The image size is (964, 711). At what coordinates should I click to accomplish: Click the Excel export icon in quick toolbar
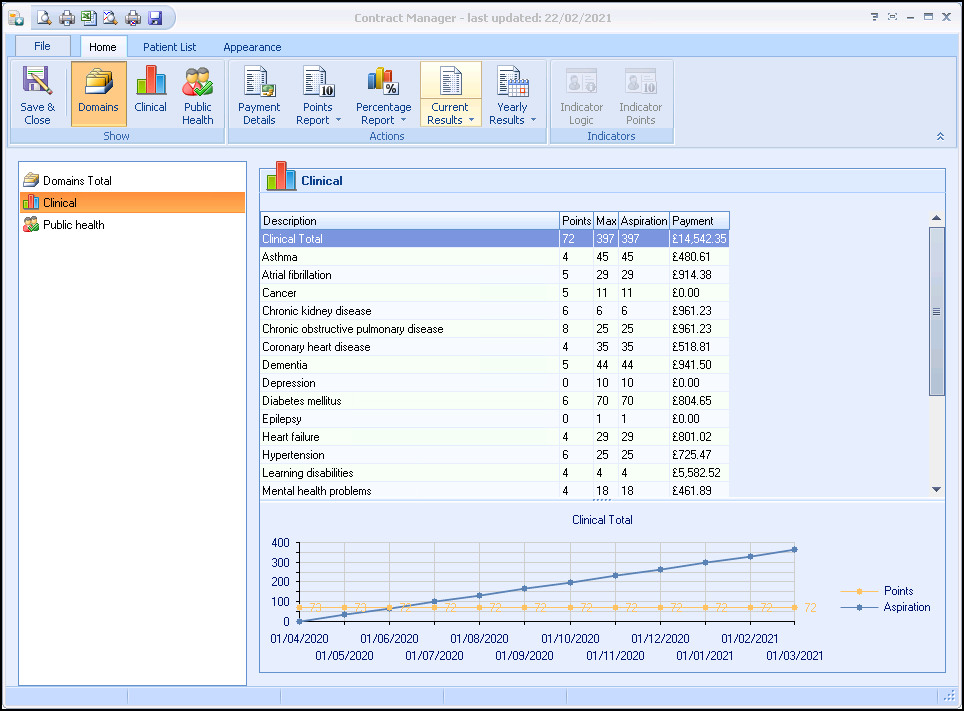coord(88,17)
